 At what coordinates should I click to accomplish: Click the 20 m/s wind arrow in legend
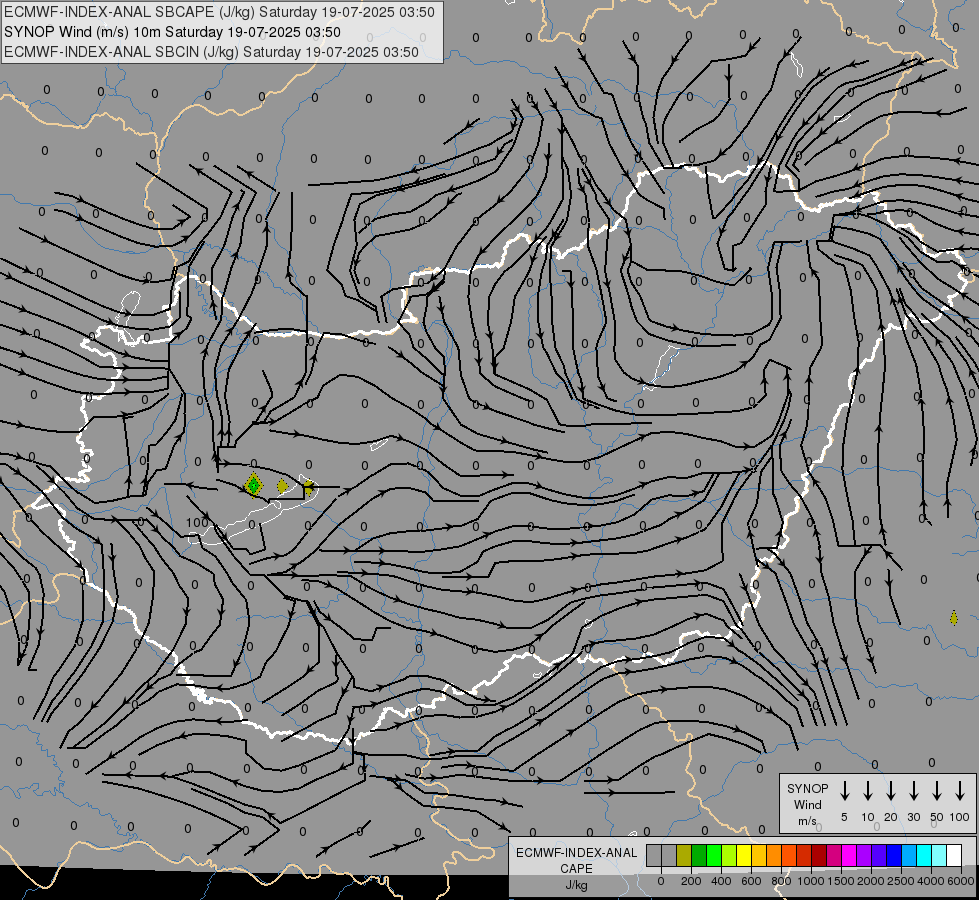coord(890,790)
